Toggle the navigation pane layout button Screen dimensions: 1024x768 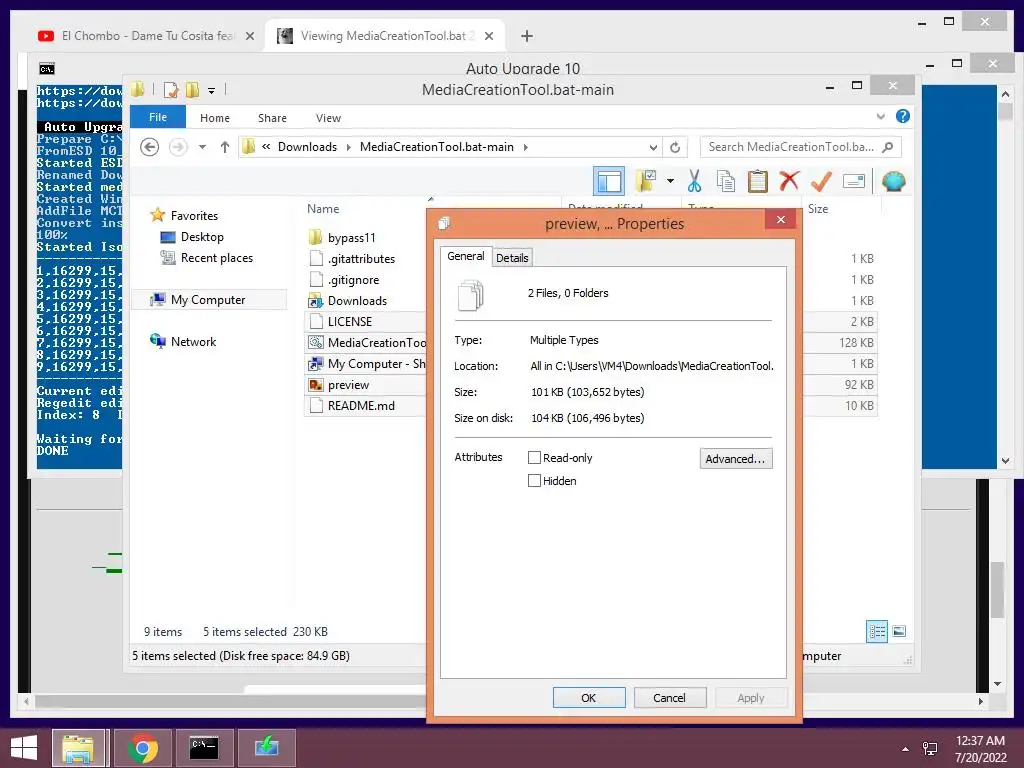[609, 181]
